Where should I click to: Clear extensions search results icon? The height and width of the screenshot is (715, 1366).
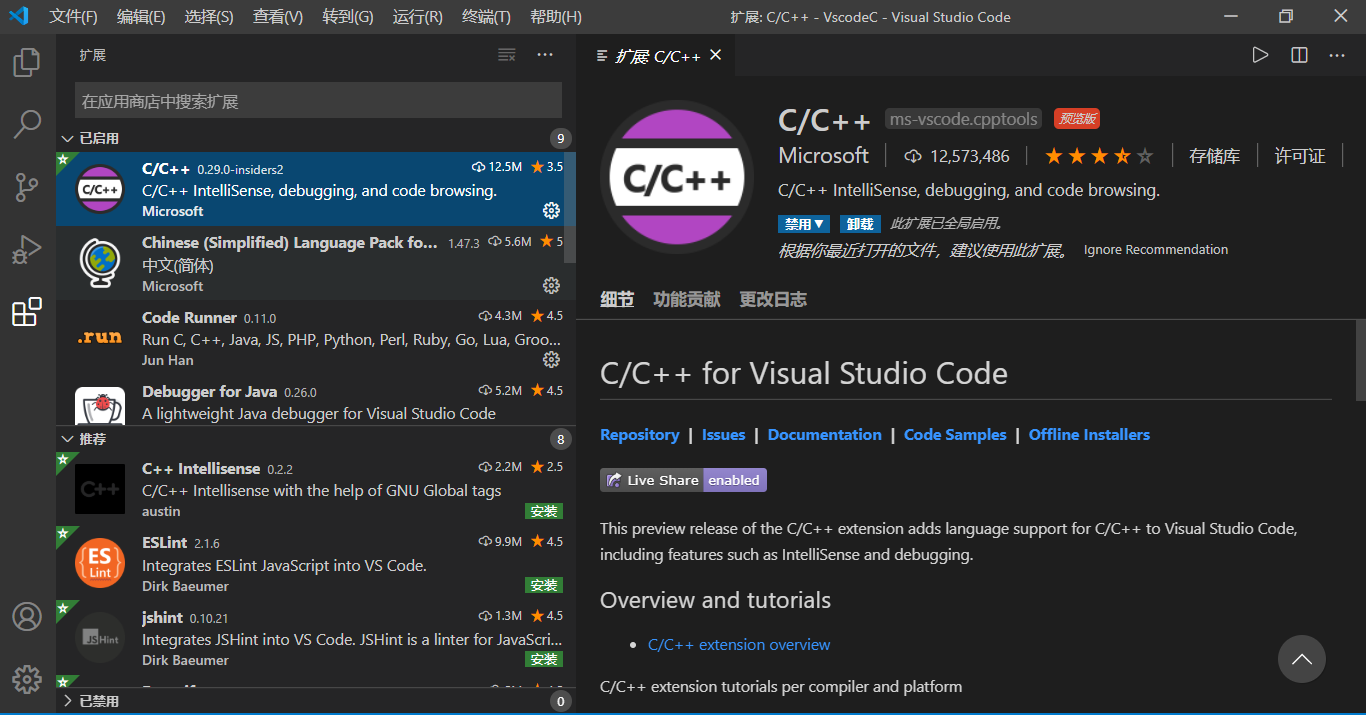click(x=507, y=55)
